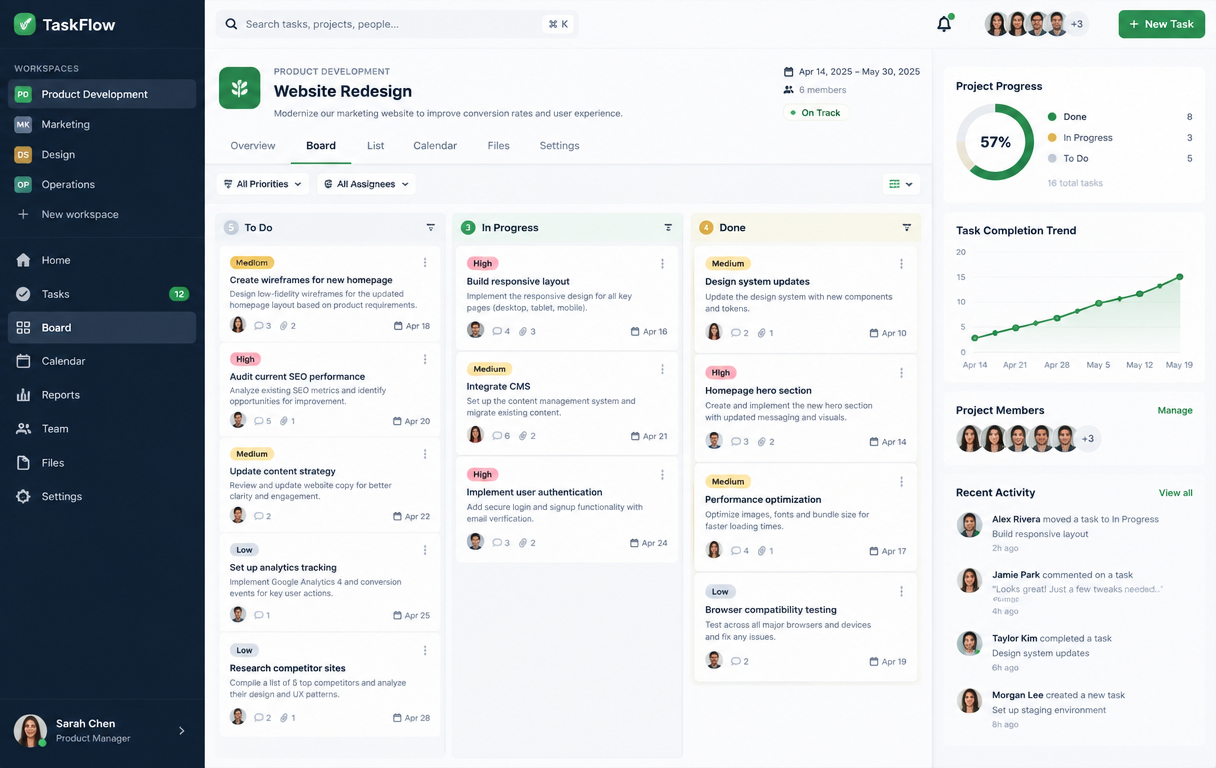Open more options on Homepage hero section card
This screenshot has height=768, width=1216.
pyautogui.click(x=901, y=373)
